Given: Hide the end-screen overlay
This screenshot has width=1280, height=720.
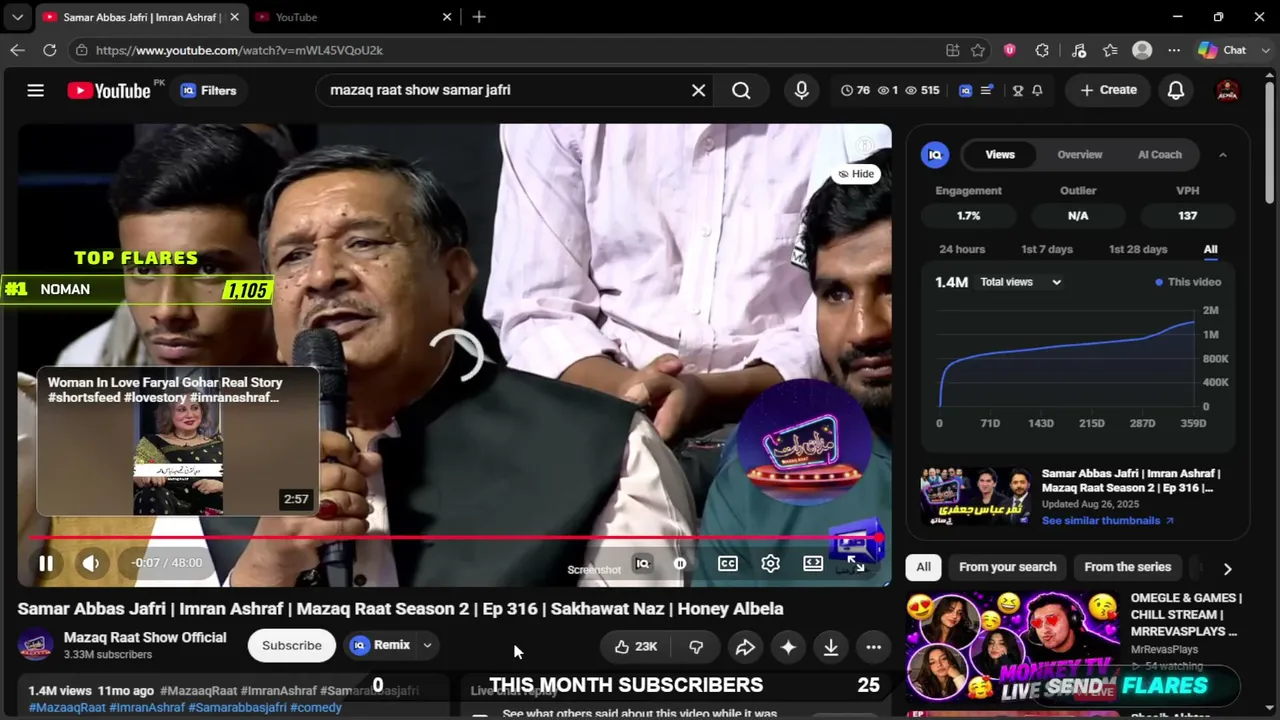Looking at the screenshot, I should pos(856,174).
